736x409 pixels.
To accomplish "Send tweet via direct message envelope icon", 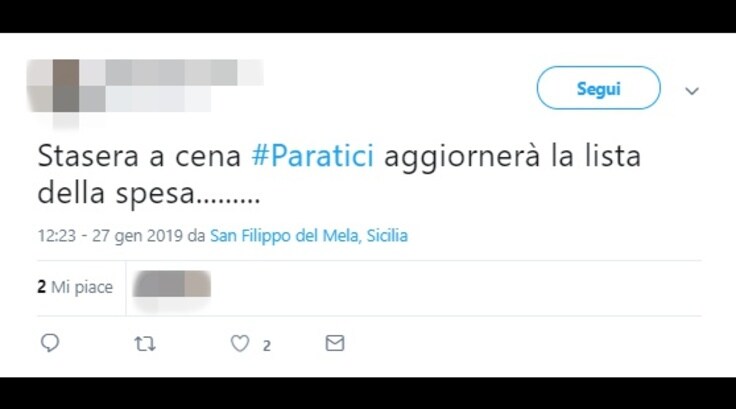I will click(x=335, y=343).
